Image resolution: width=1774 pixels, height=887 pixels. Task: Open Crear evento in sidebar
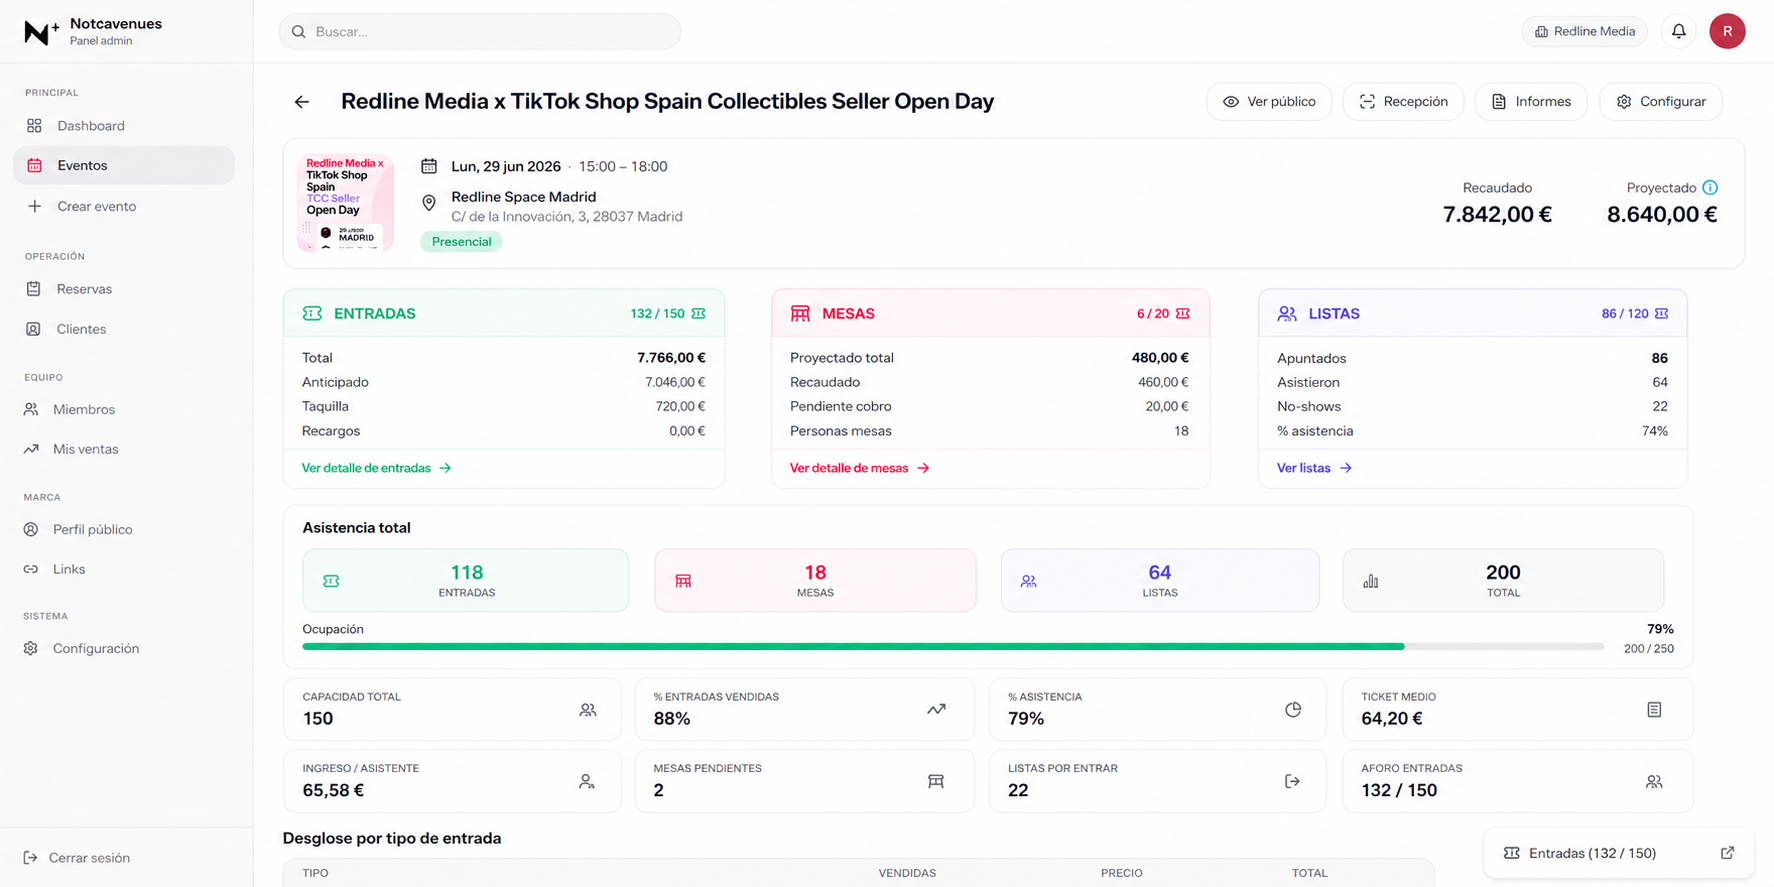(124, 207)
